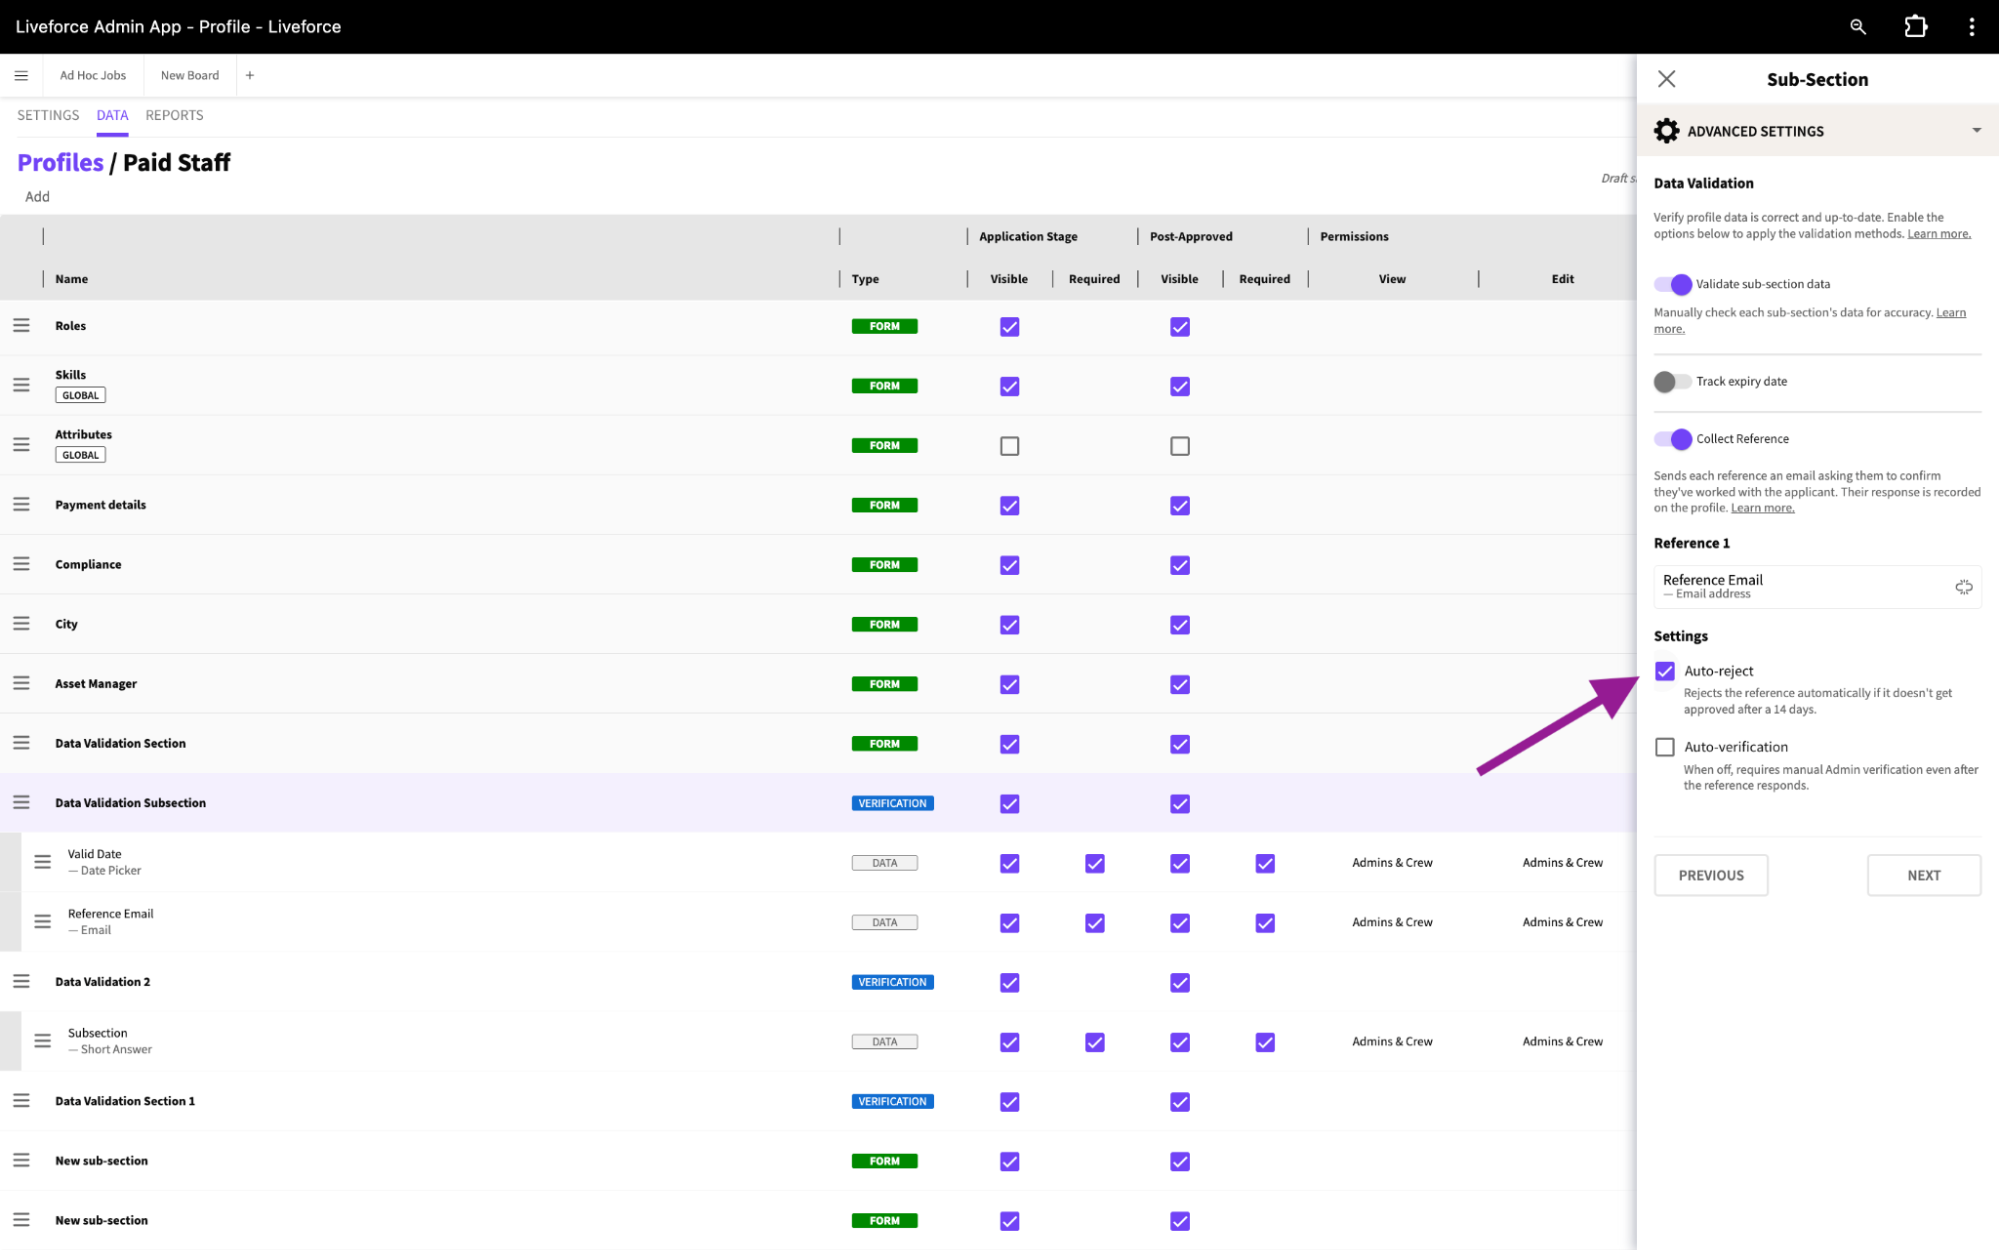This screenshot has height=1251, width=1999.
Task: Grab the drag handle for Valid Date row
Action: [x=42, y=862]
